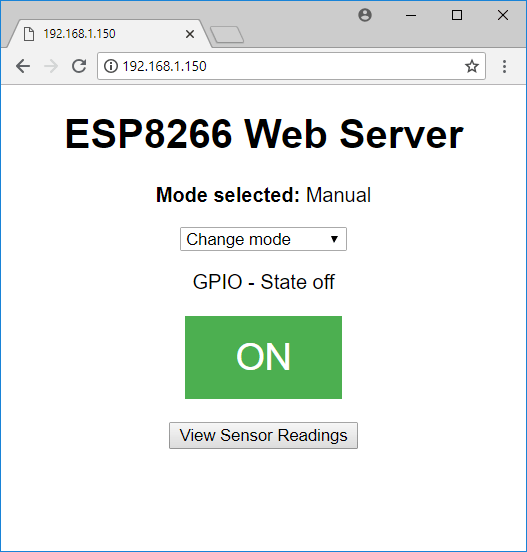
Task: Open the user profile icon in title bar
Action: (365, 15)
